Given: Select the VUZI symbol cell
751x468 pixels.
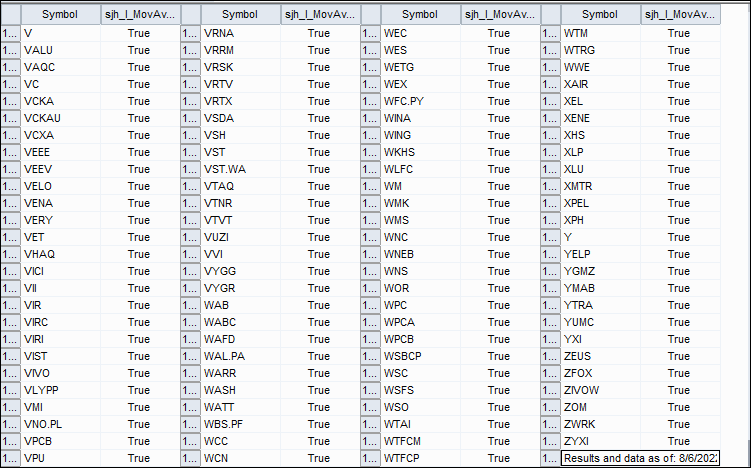Looking at the screenshot, I should coord(240,237).
